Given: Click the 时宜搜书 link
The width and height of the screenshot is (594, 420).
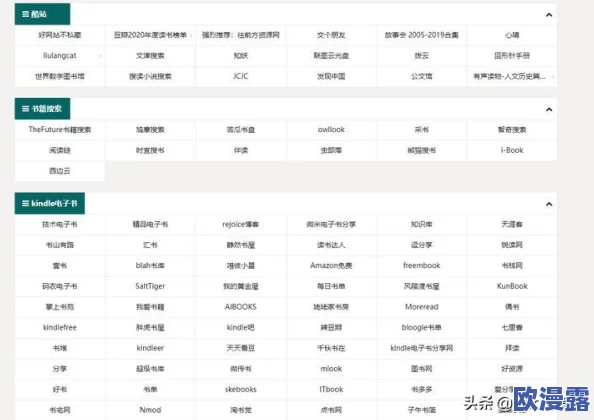Looking at the screenshot, I should (x=150, y=150).
